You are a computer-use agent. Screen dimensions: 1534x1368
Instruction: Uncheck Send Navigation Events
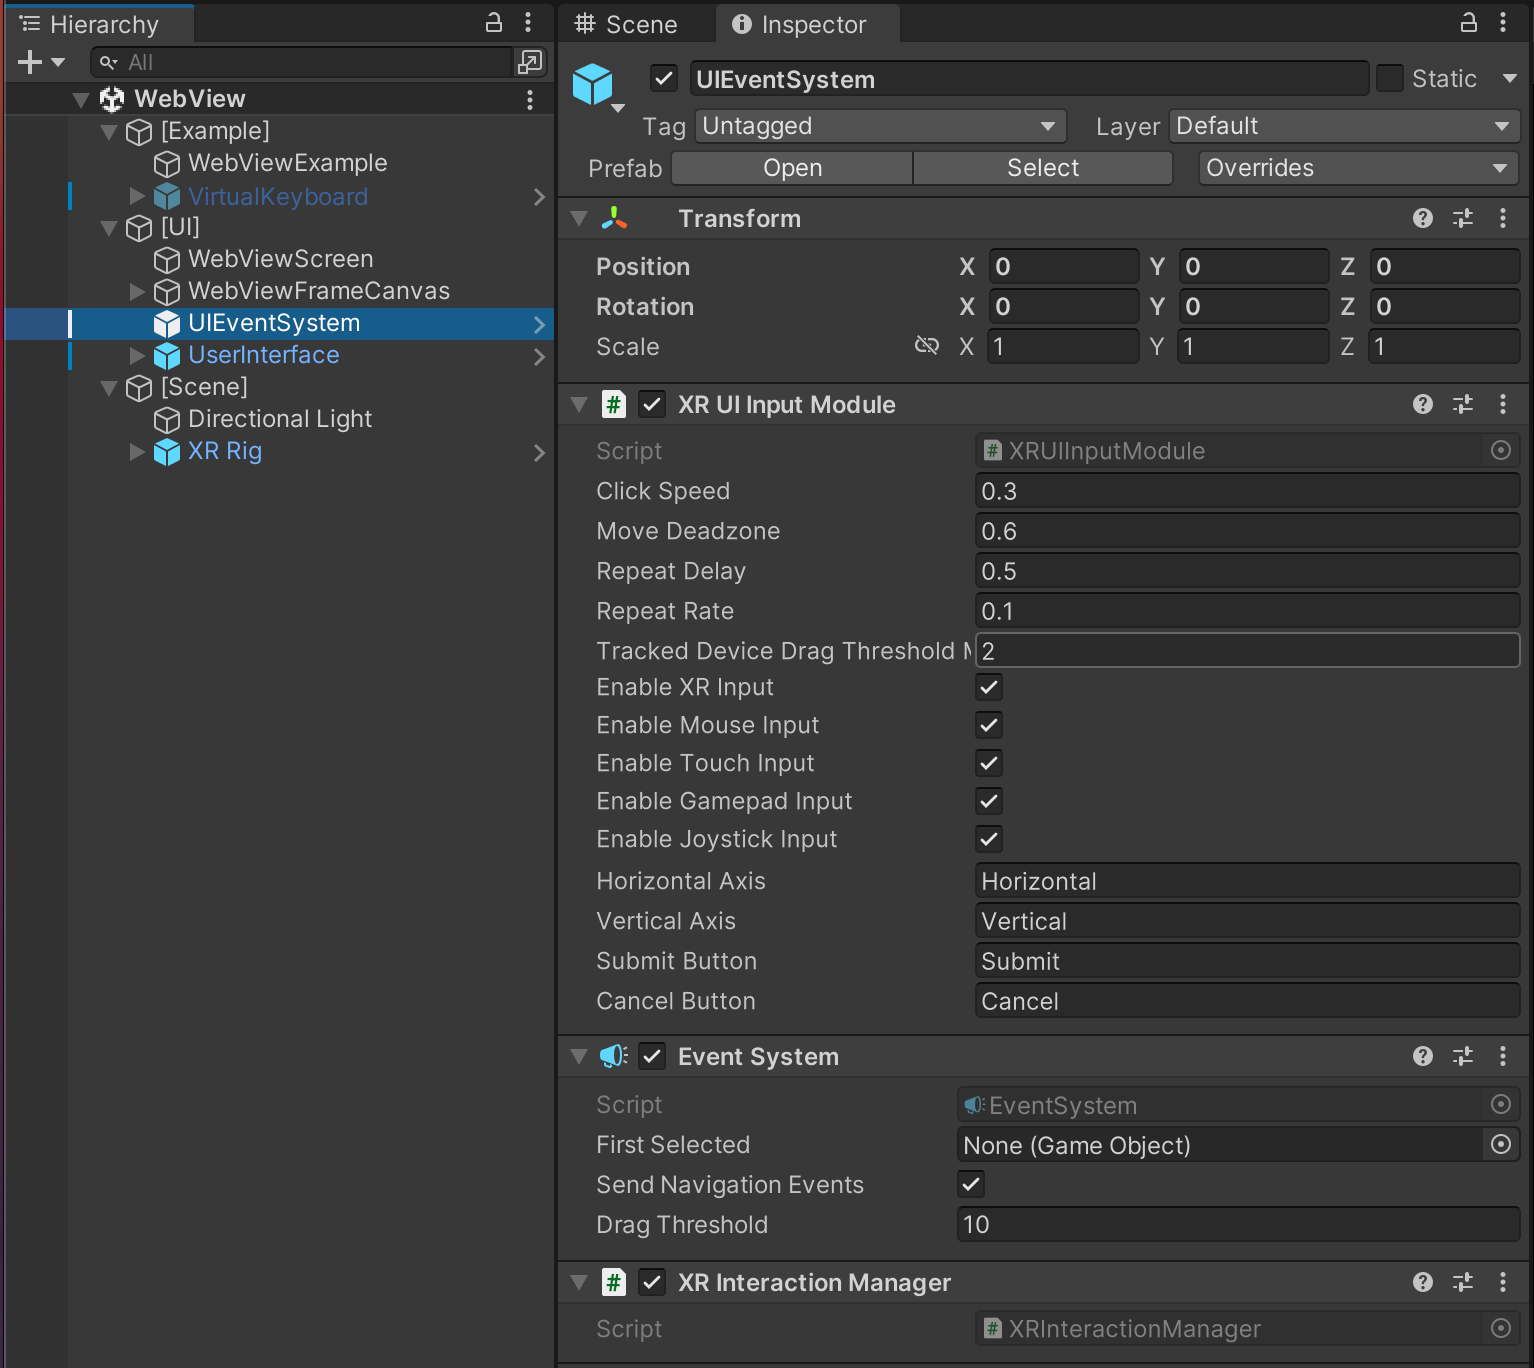pos(969,1184)
